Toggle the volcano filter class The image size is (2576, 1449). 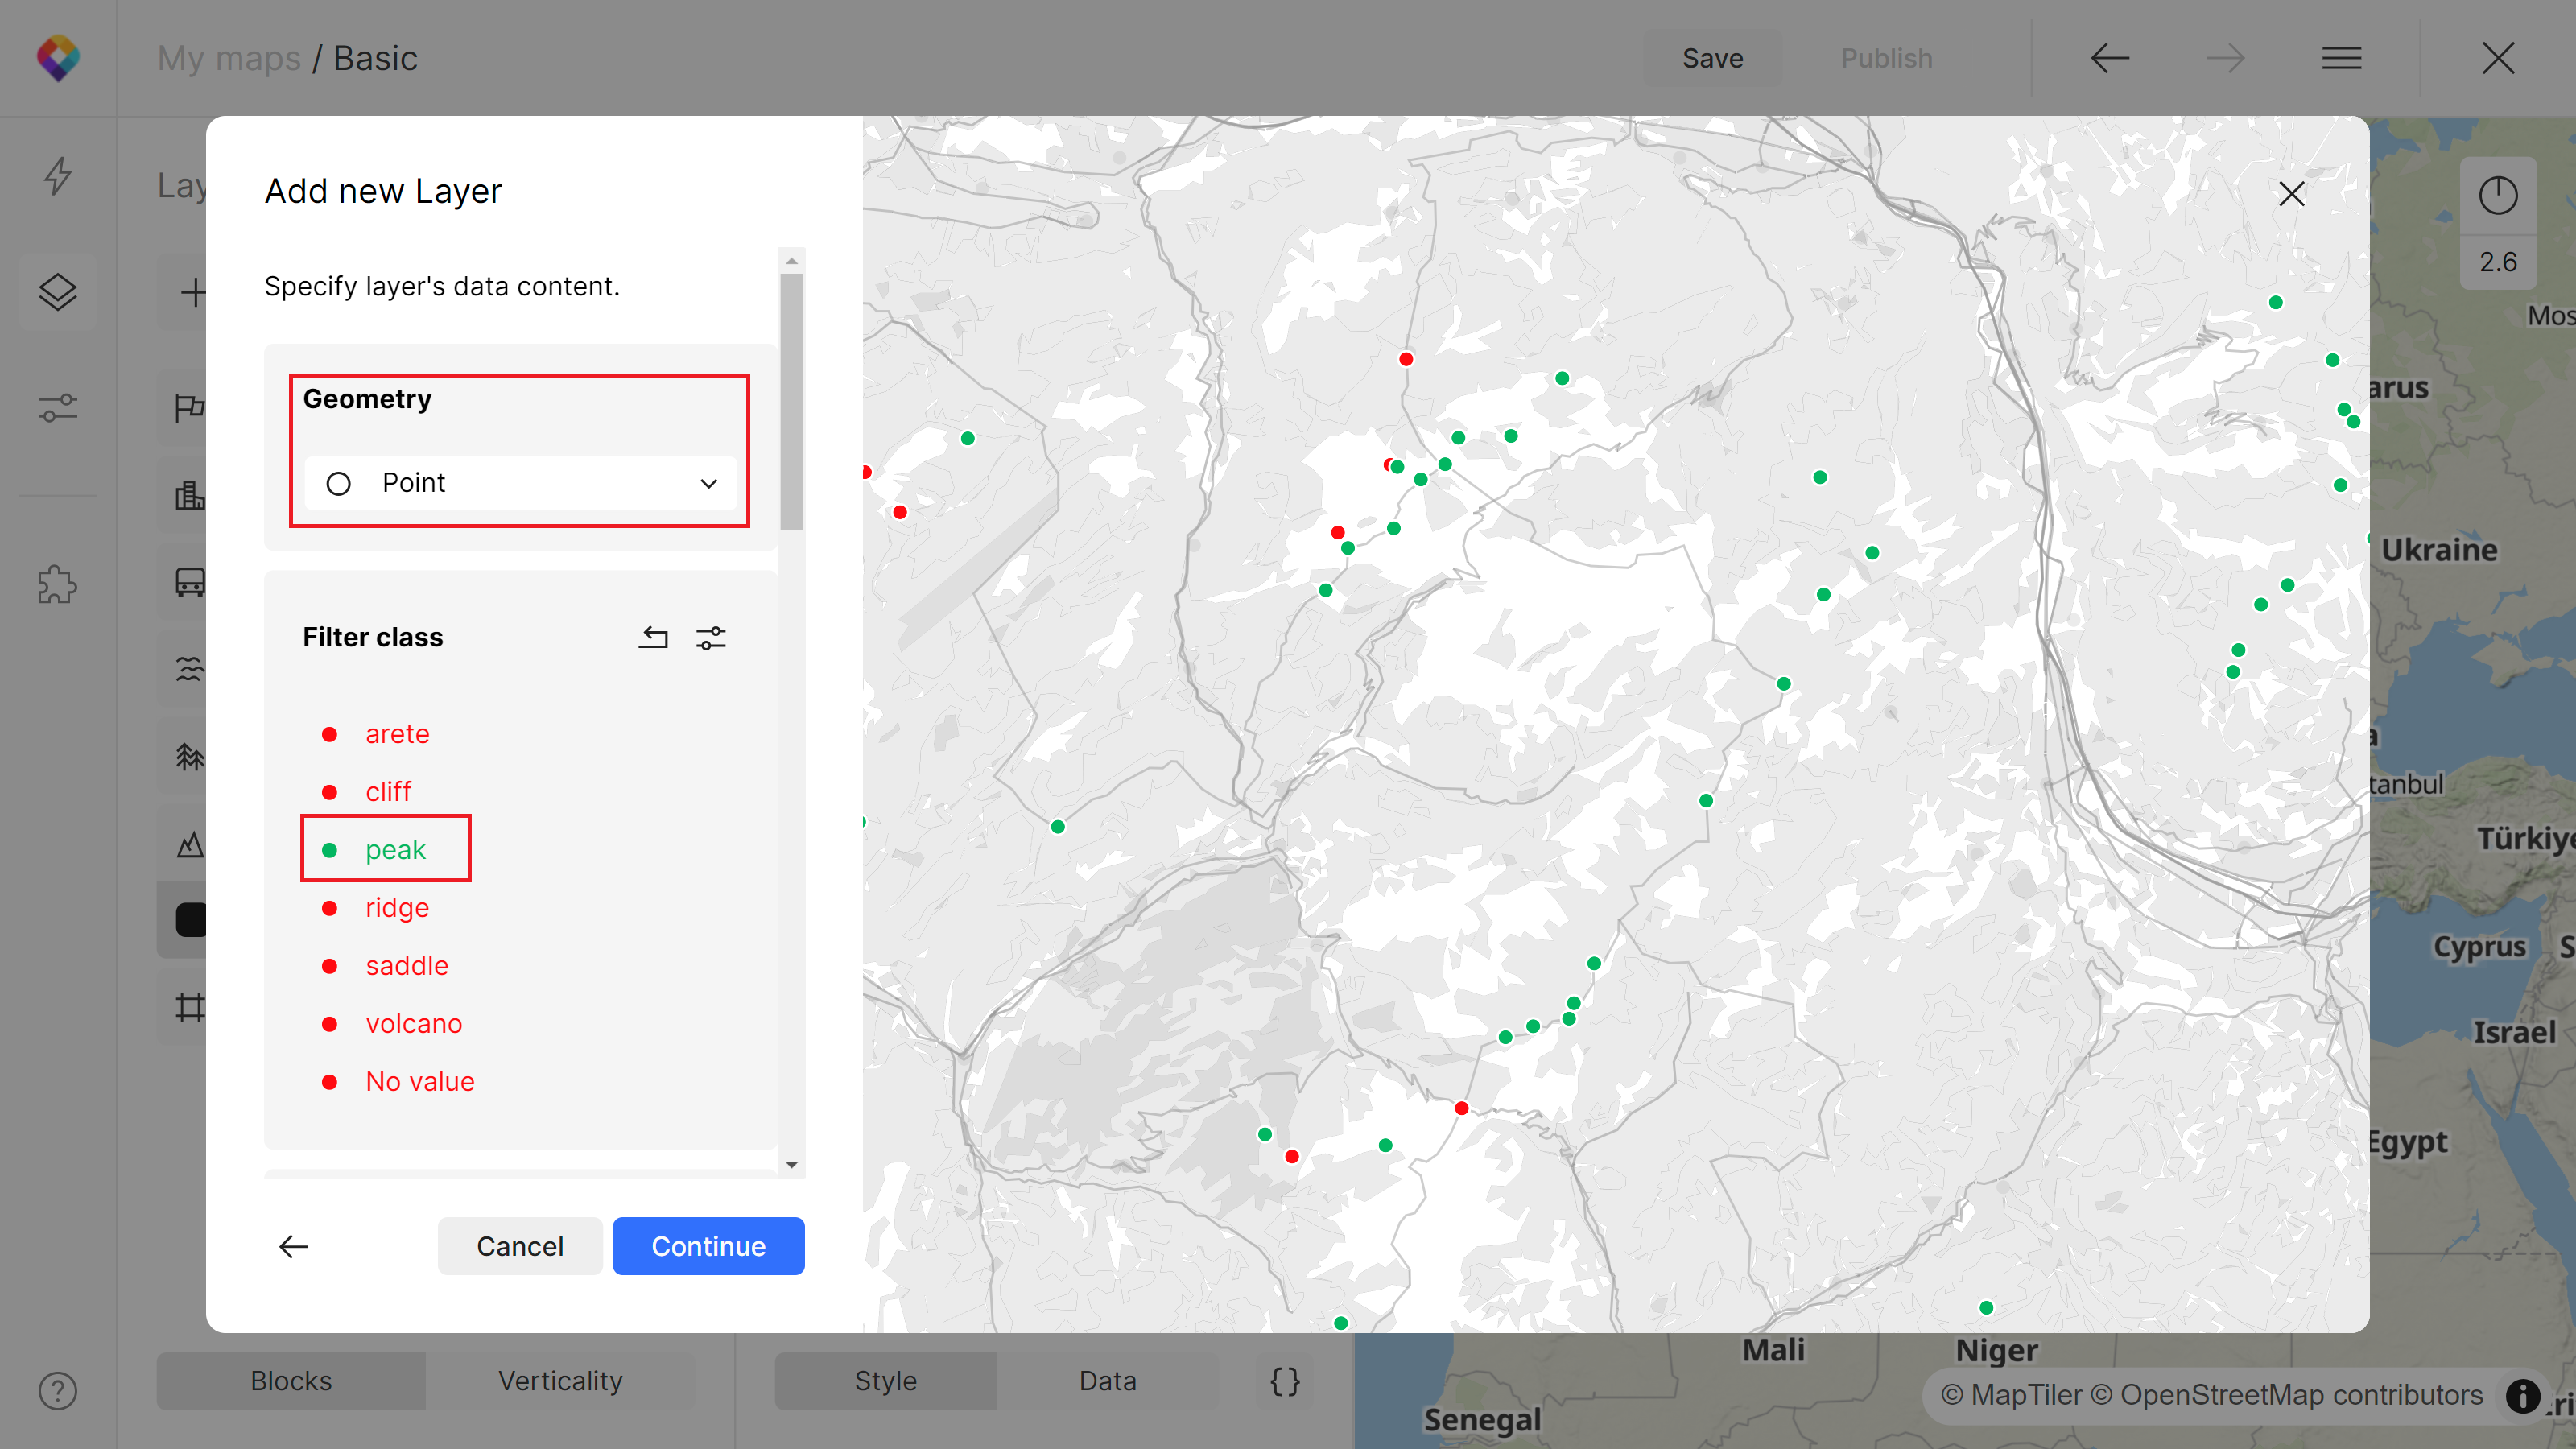413,1023
